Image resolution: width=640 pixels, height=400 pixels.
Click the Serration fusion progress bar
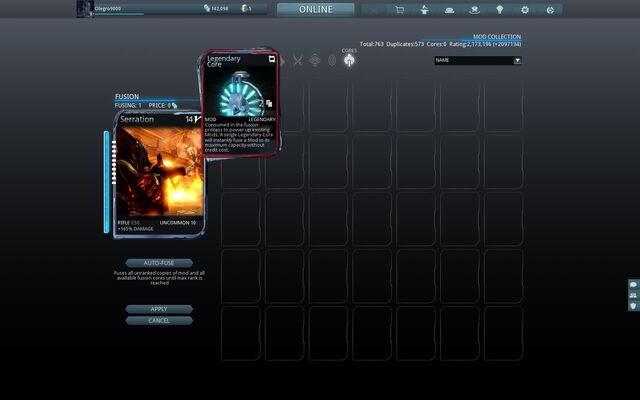107,182
